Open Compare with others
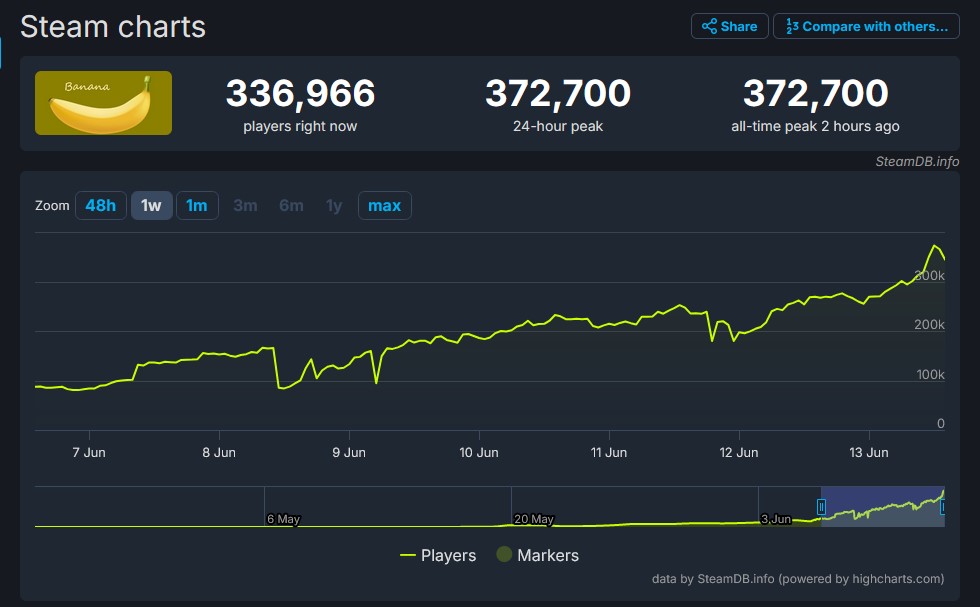 pyautogui.click(x=866, y=26)
